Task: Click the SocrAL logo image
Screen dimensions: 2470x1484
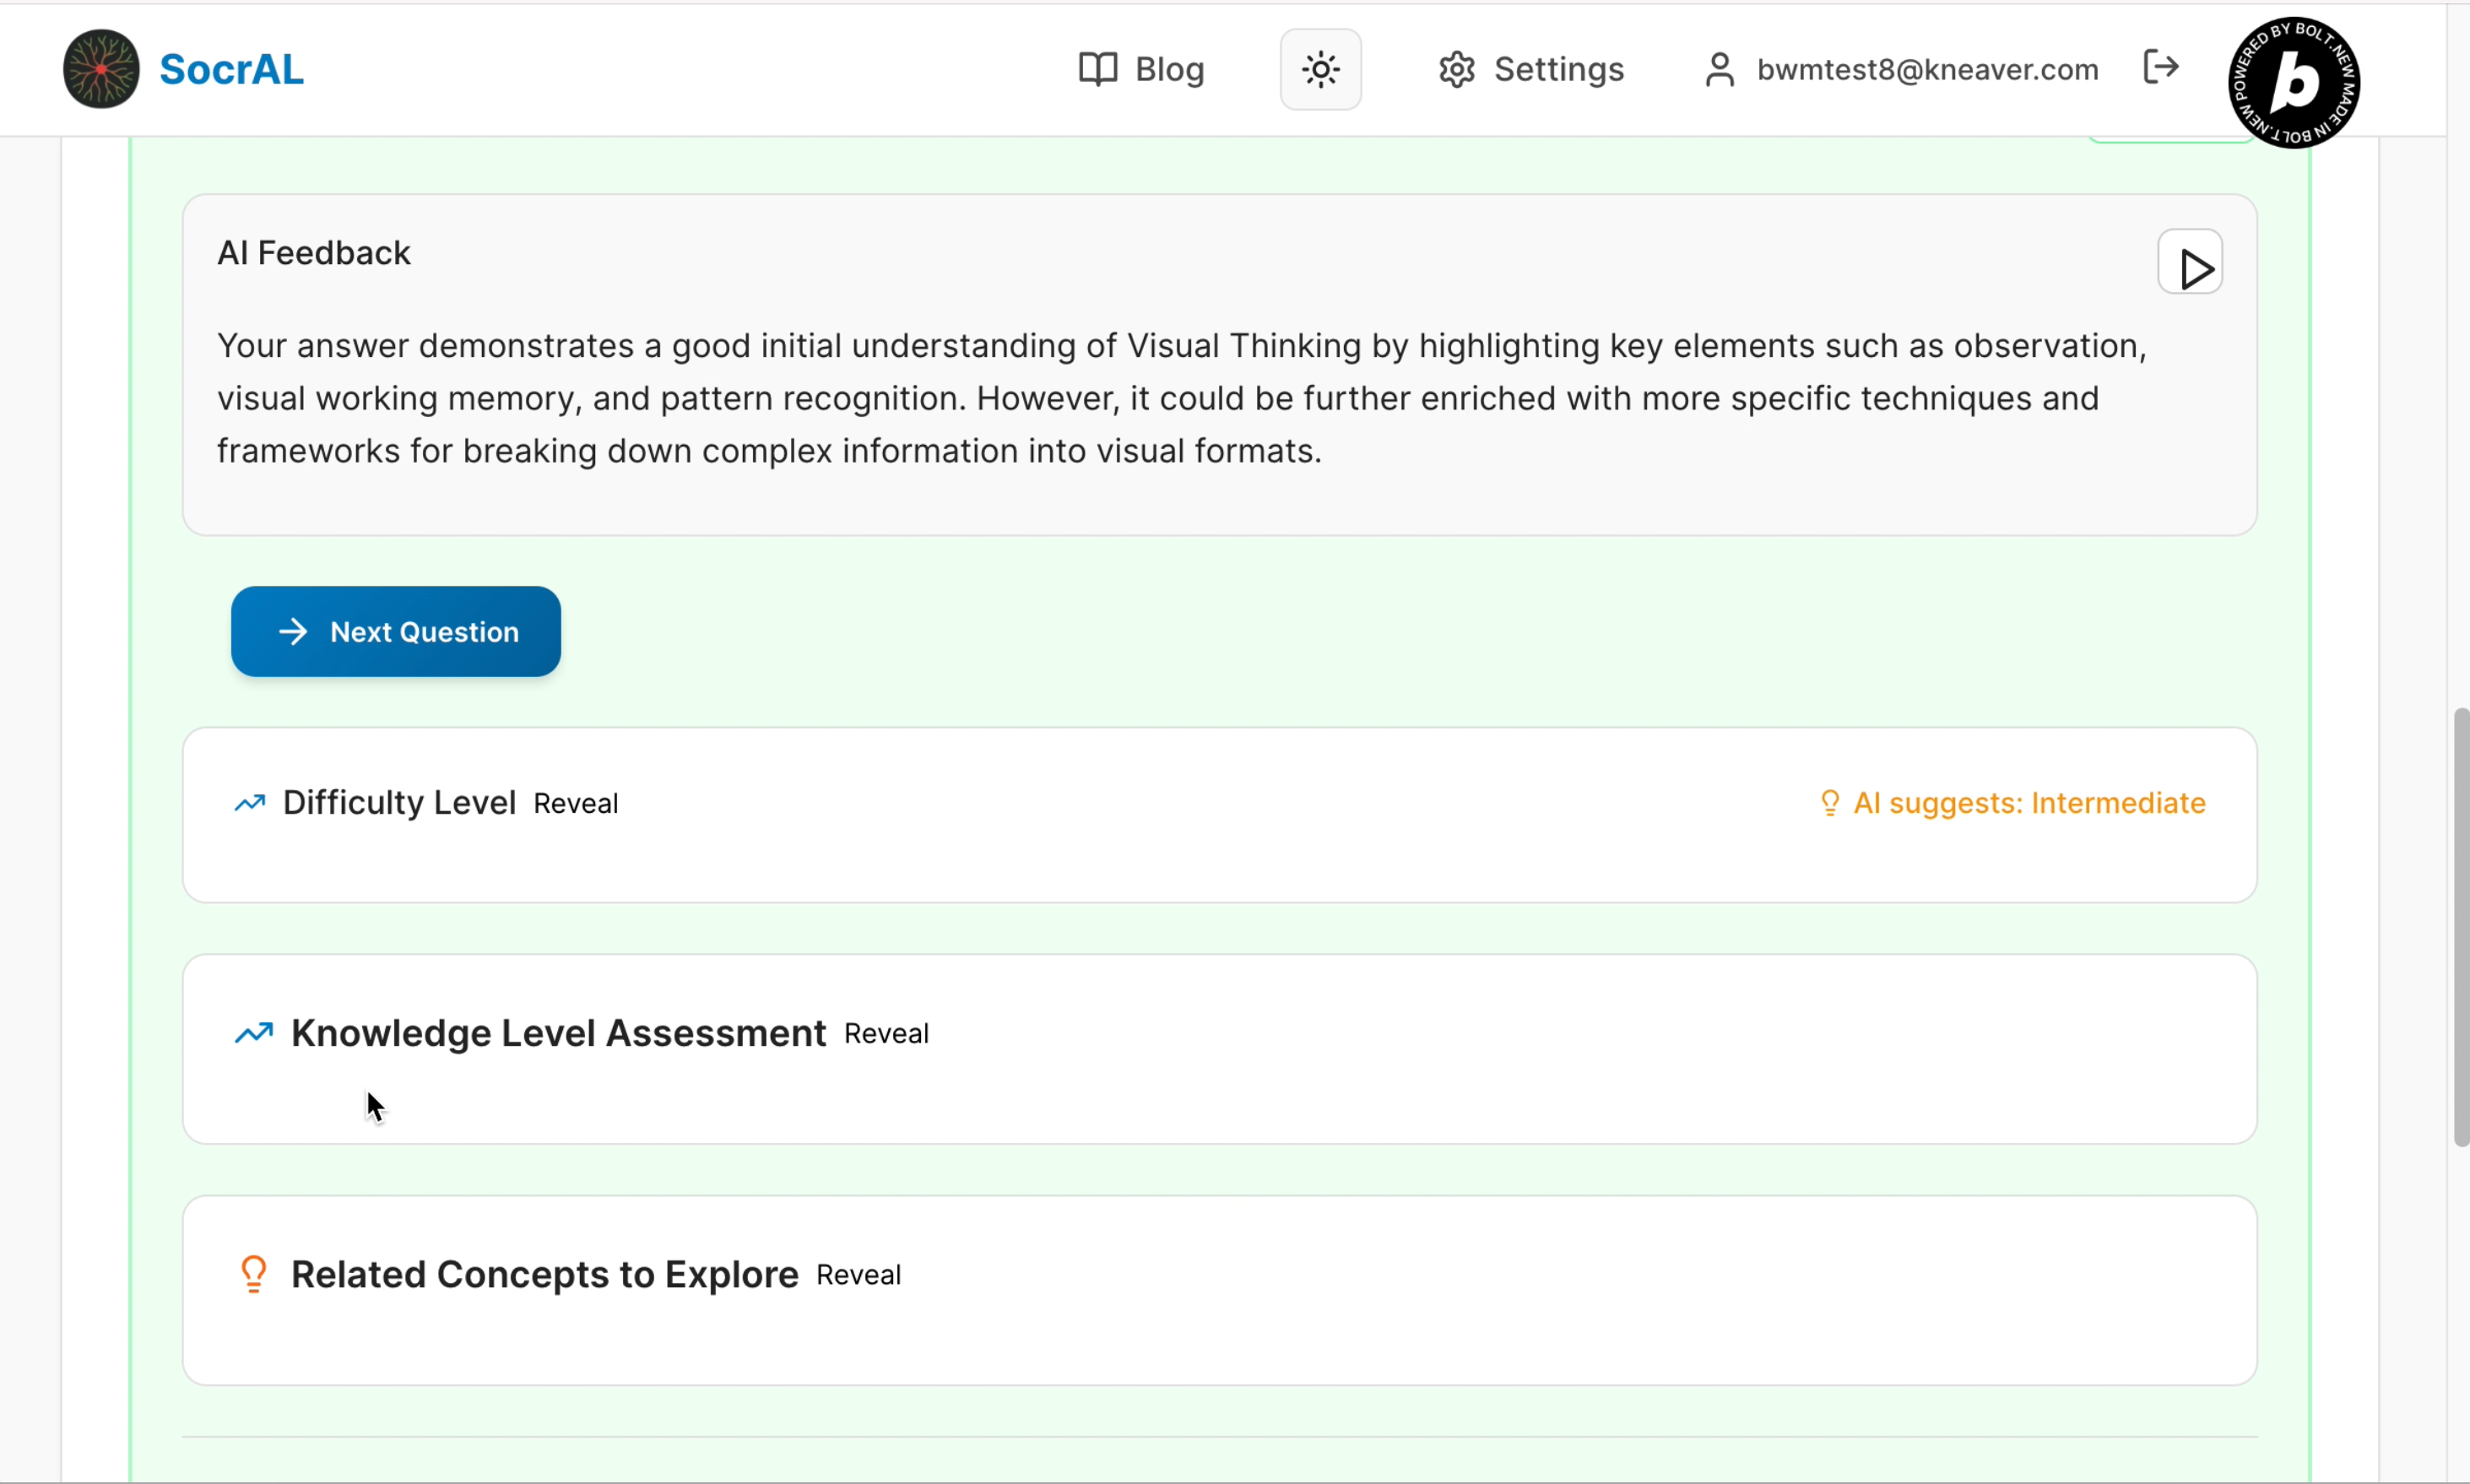Action: click(x=101, y=69)
